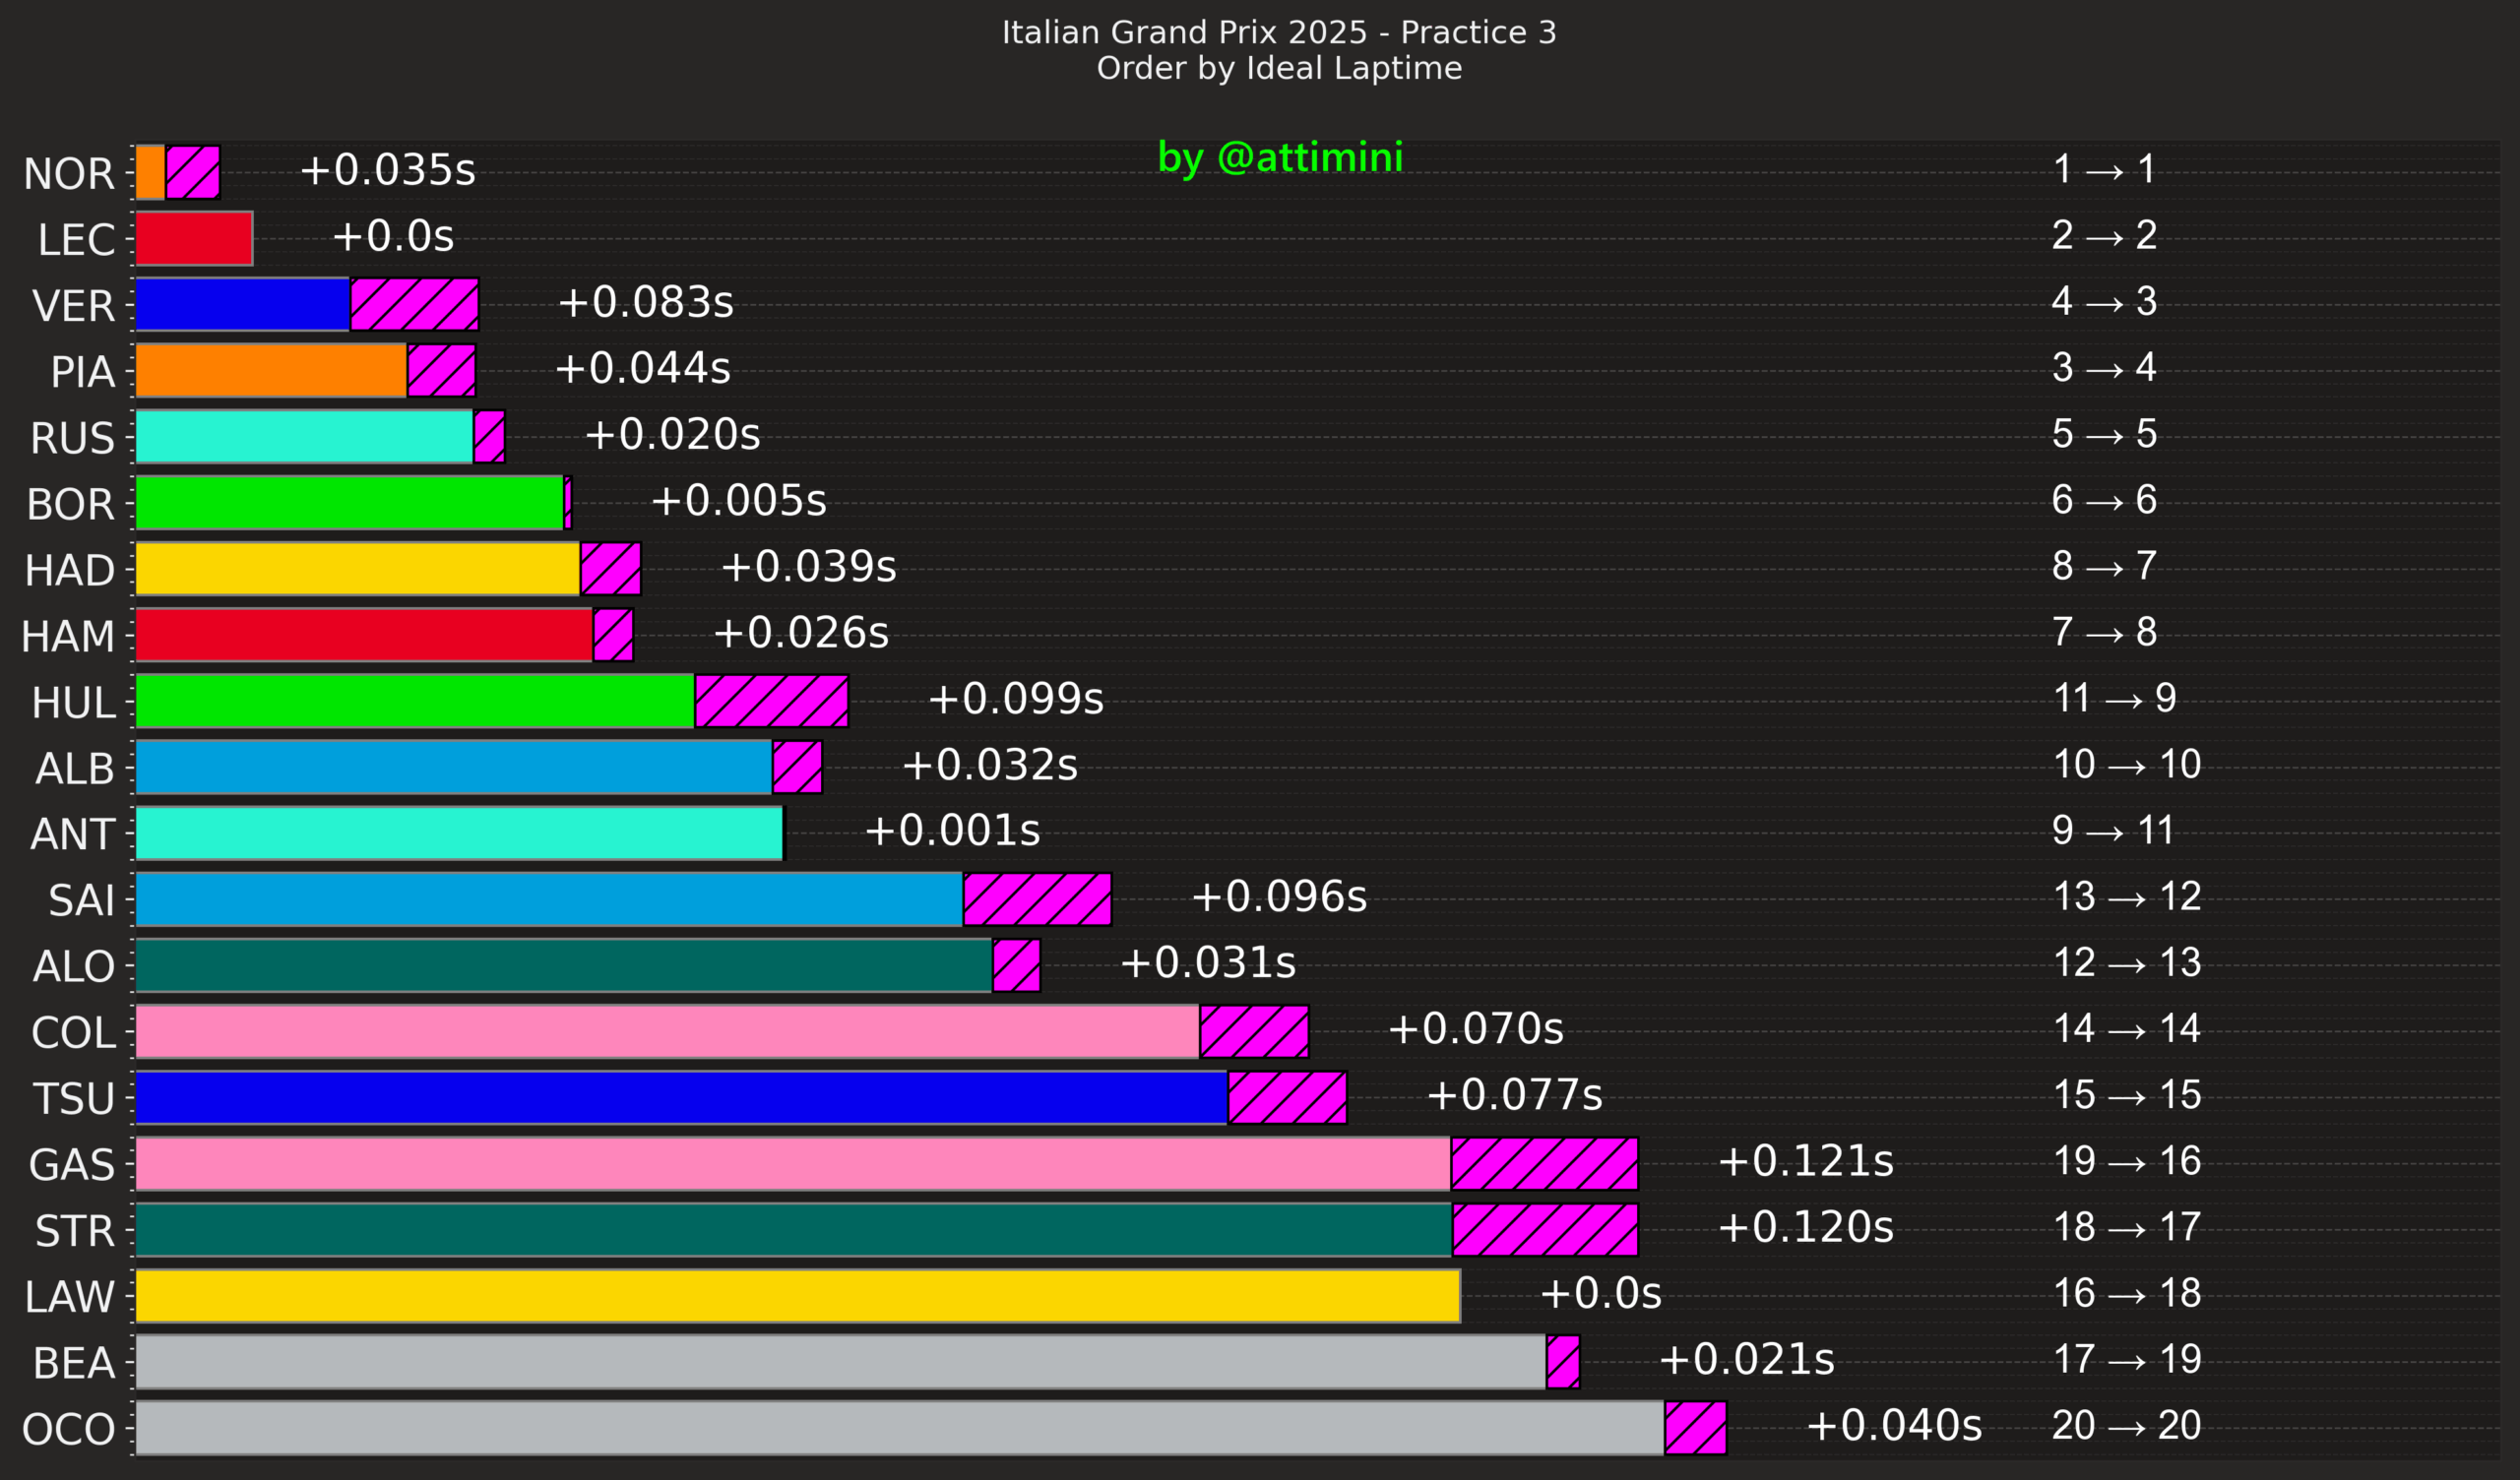2520x1480 pixels.
Task: Click the +0.121s label for GAS
Action: (x=1805, y=1161)
